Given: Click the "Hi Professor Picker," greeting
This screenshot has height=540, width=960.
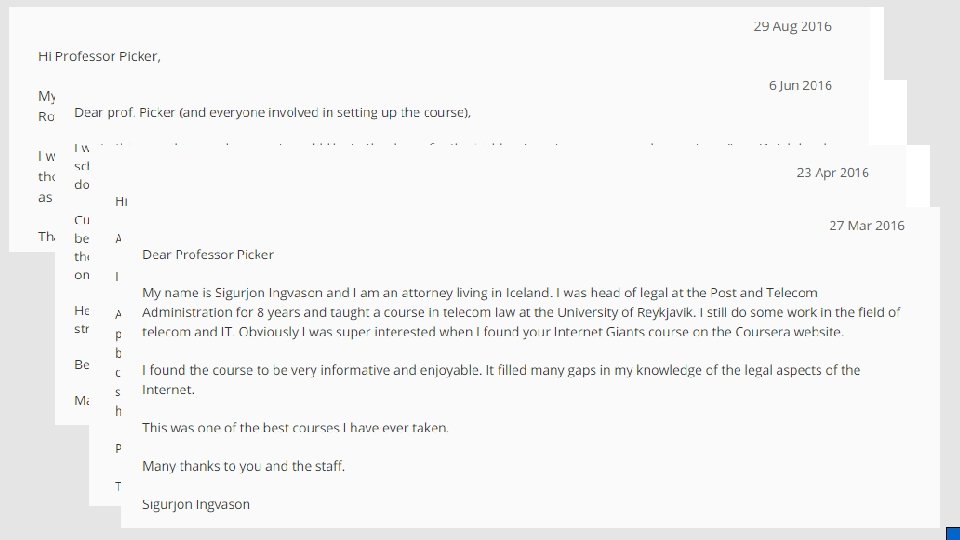Looking at the screenshot, I should coord(99,57).
